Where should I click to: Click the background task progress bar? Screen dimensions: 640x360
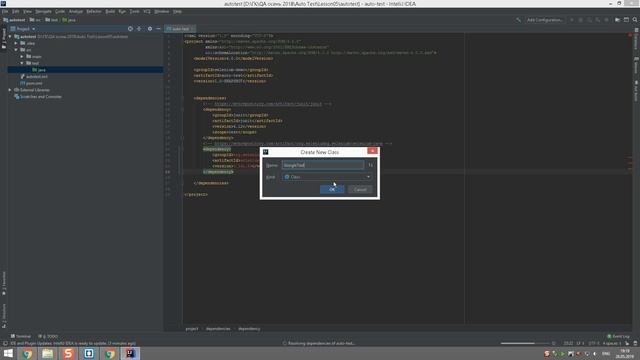[525, 343]
